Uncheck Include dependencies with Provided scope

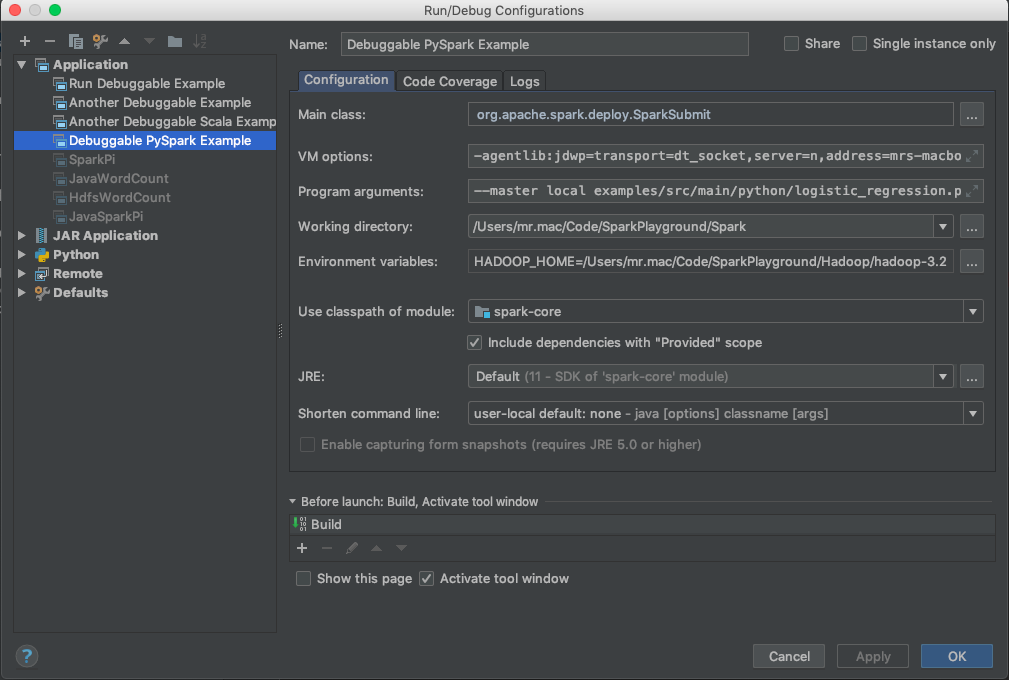[x=474, y=342]
